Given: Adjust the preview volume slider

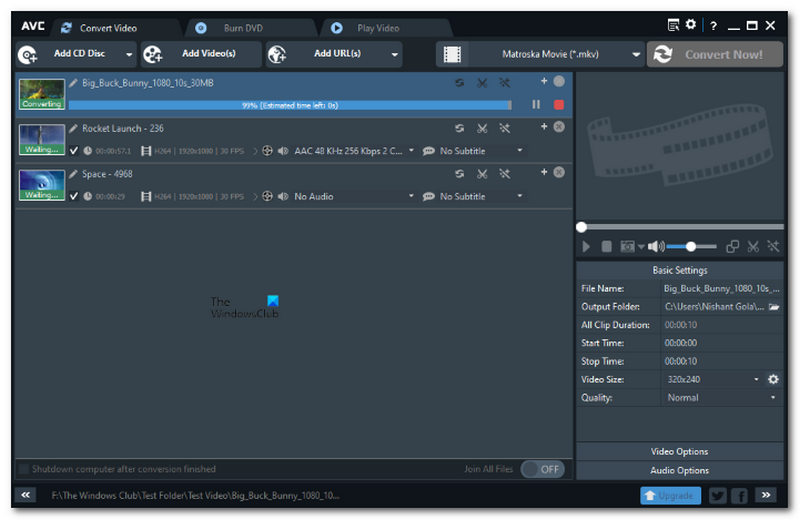Looking at the screenshot, I should [x=690, y=246].
